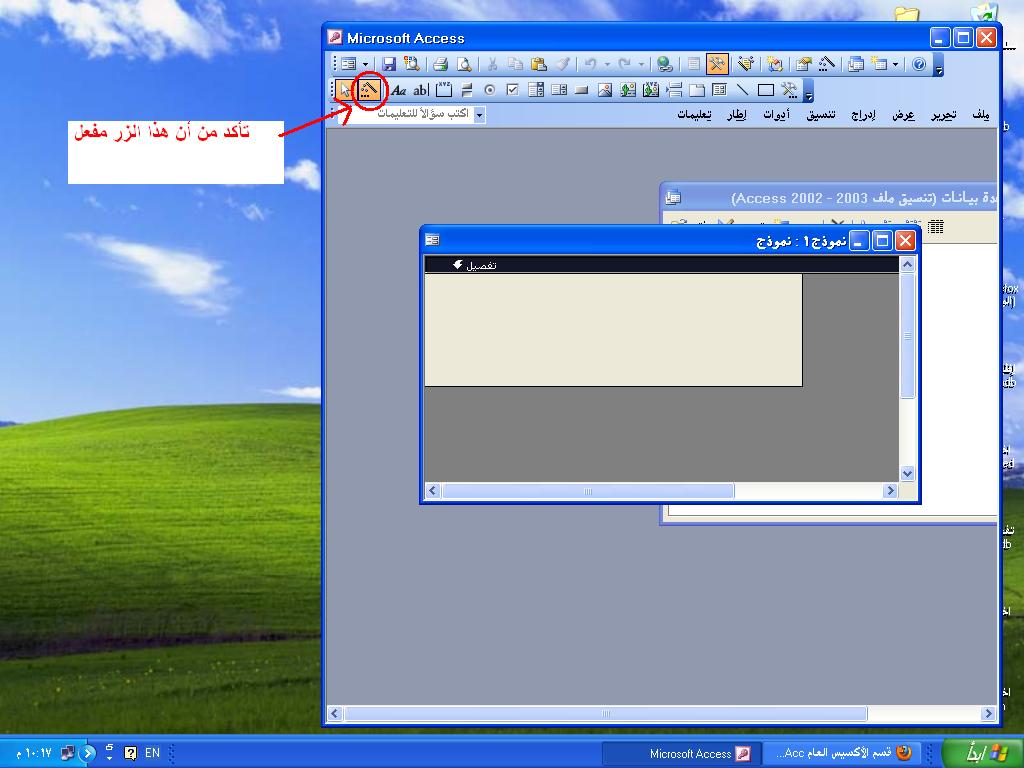Click the form View button icon
Image resolution: width=1024 pixels, height=768 pixels.
(349, 64)
